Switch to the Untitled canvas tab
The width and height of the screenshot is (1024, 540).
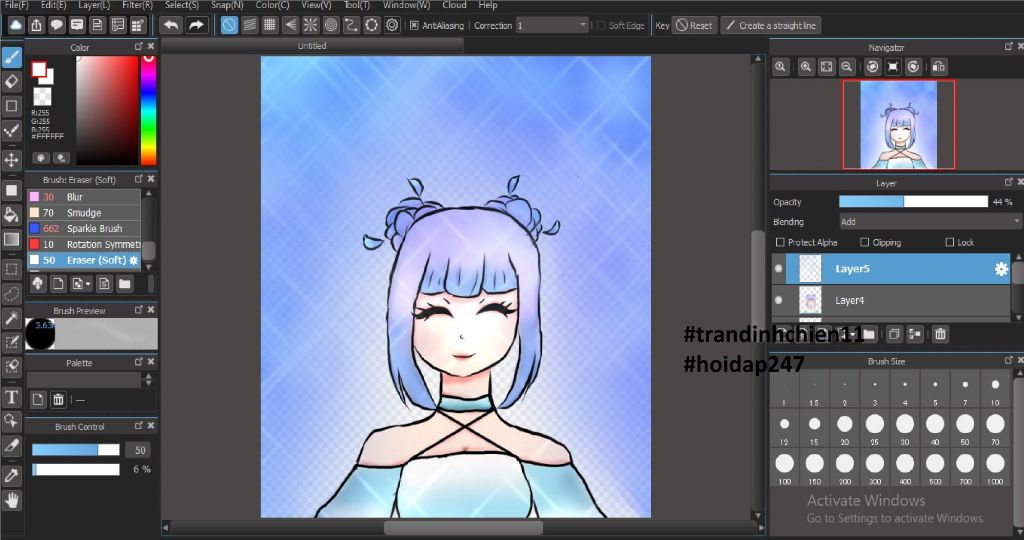coord(312,46)
